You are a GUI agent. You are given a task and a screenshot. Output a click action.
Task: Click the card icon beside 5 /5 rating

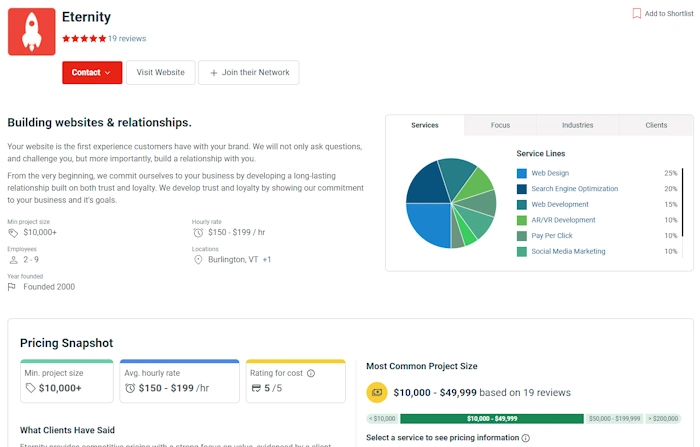coord(256,388)
